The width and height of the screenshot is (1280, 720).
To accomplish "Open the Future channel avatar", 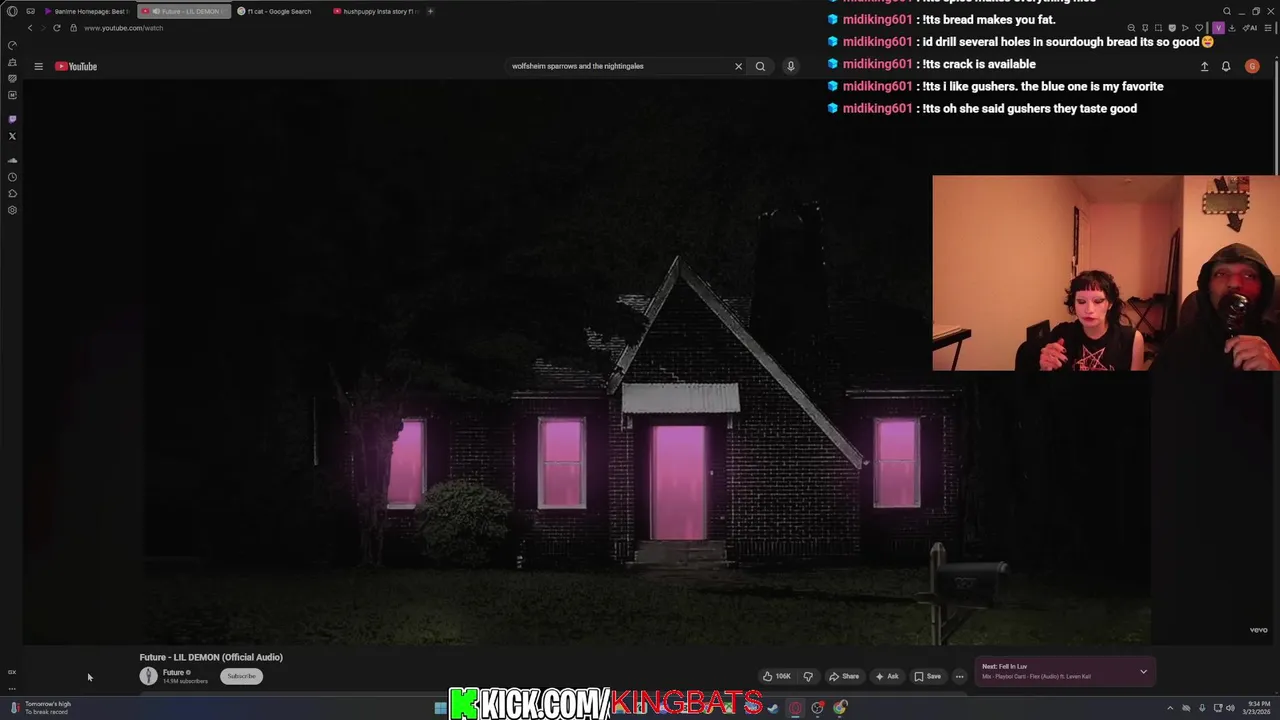I will pos(148,676).
